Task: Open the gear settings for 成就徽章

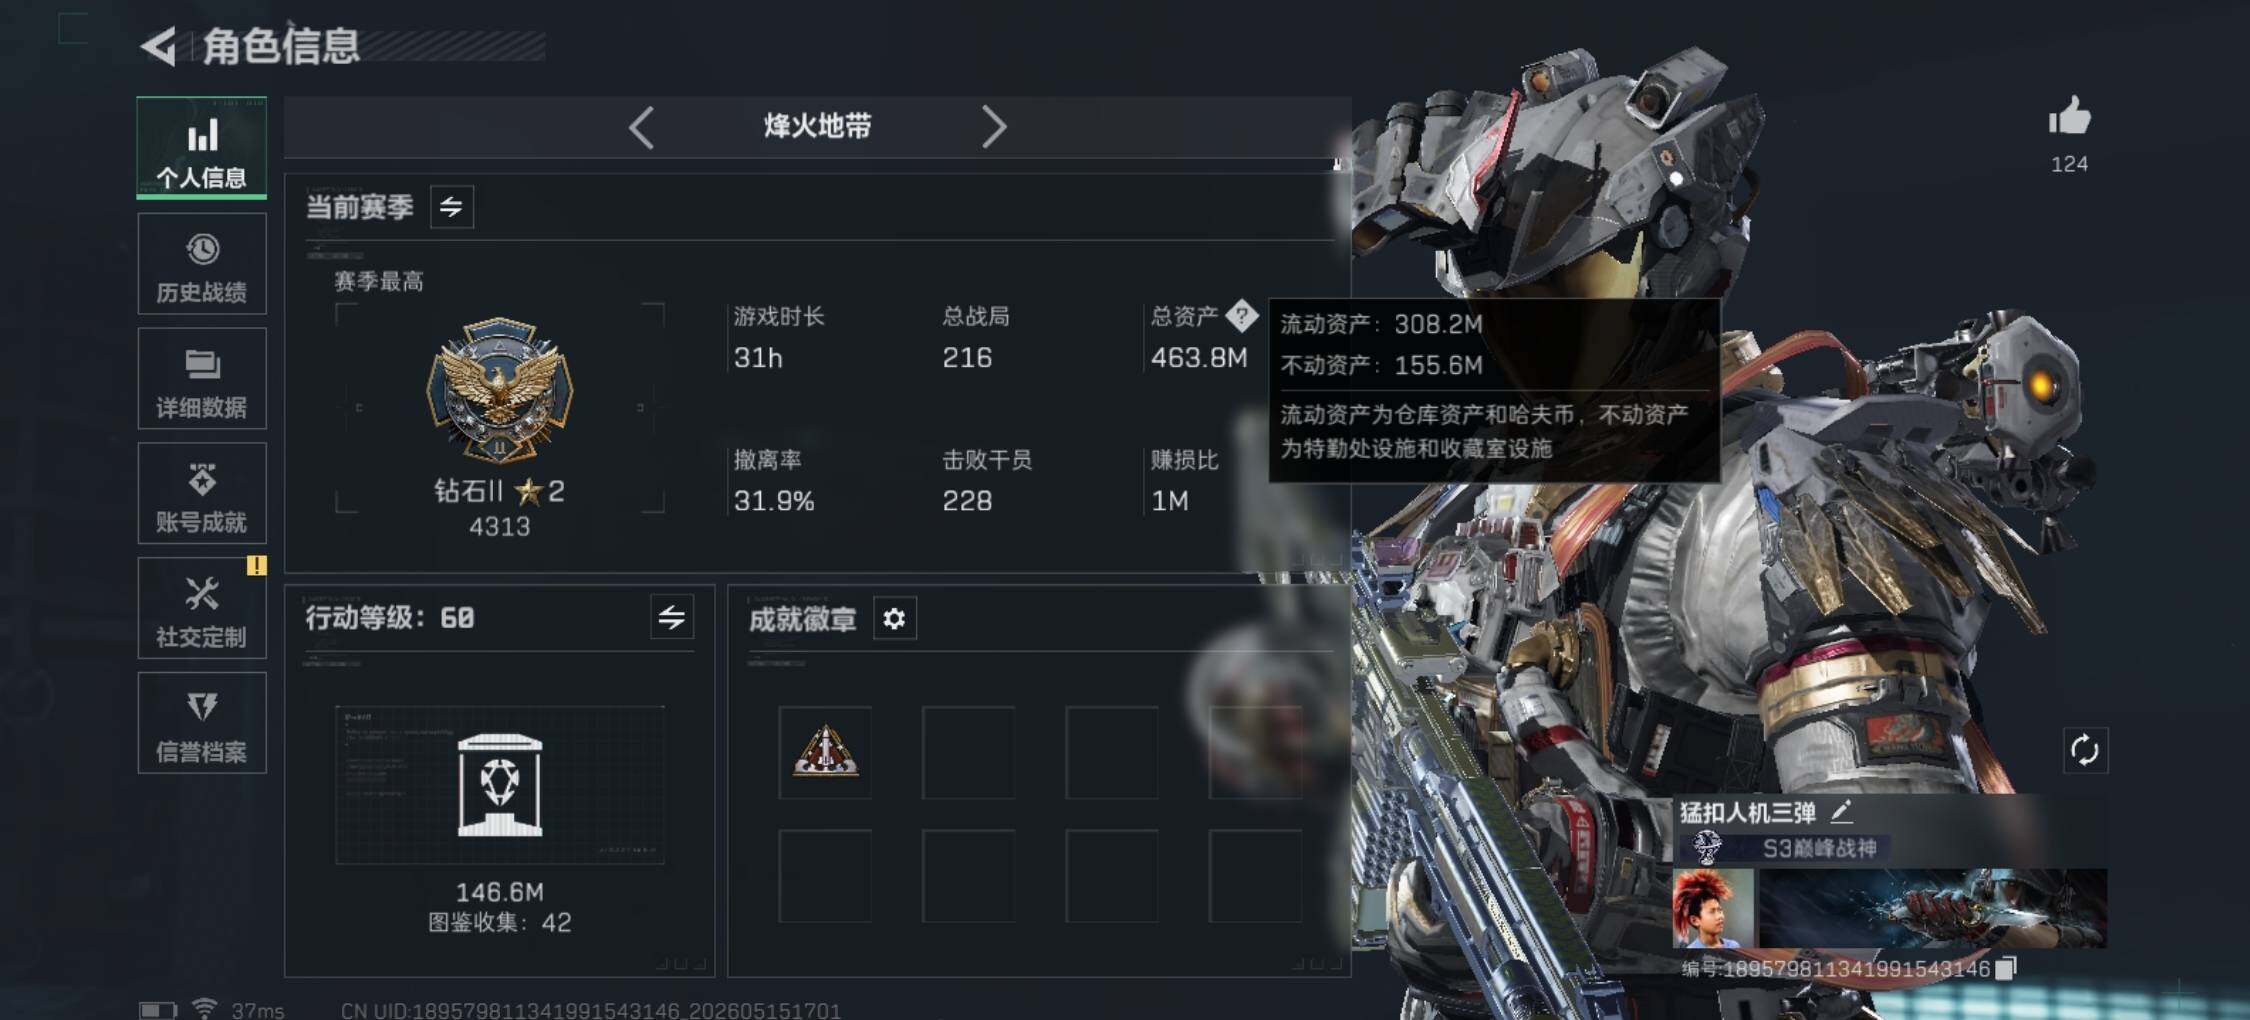Action: click(894, 619)
